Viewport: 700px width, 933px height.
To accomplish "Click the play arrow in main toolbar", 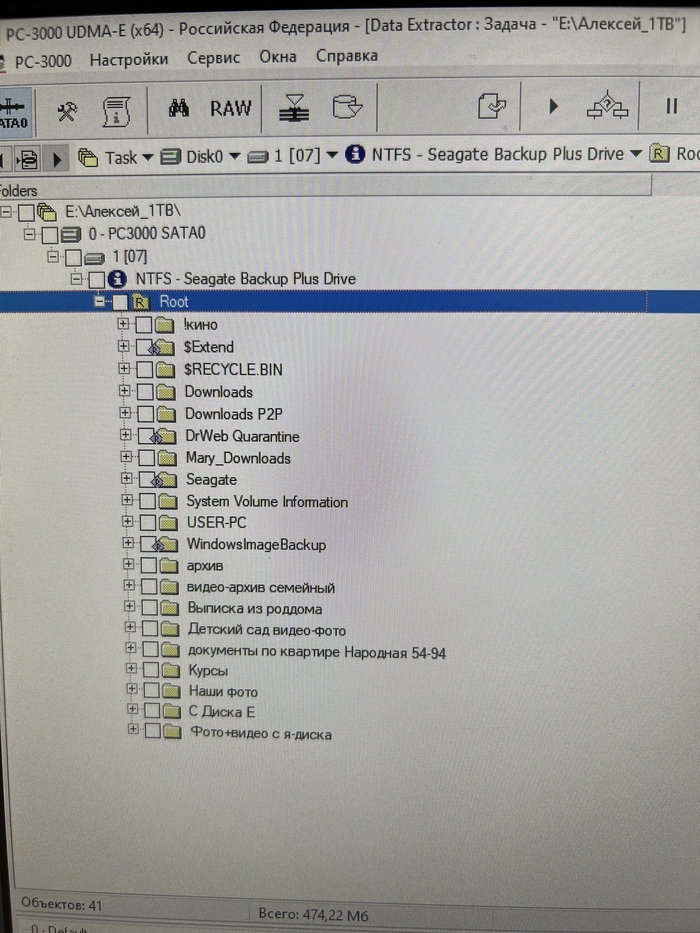I will 554,107.
